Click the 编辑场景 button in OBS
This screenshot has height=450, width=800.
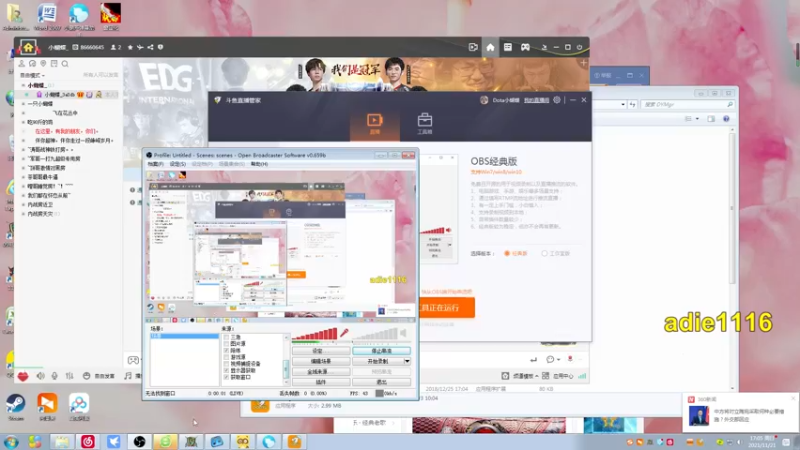coord(320,361)
